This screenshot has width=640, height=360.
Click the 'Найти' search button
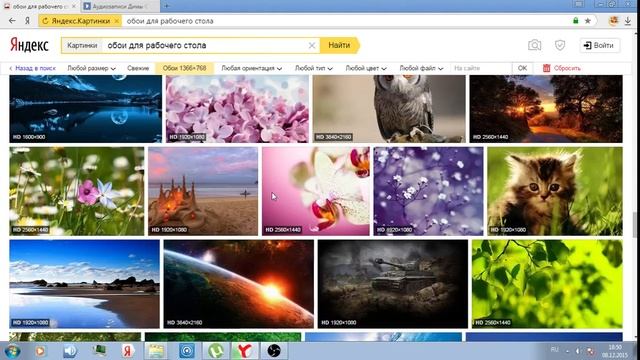point(340,45)
